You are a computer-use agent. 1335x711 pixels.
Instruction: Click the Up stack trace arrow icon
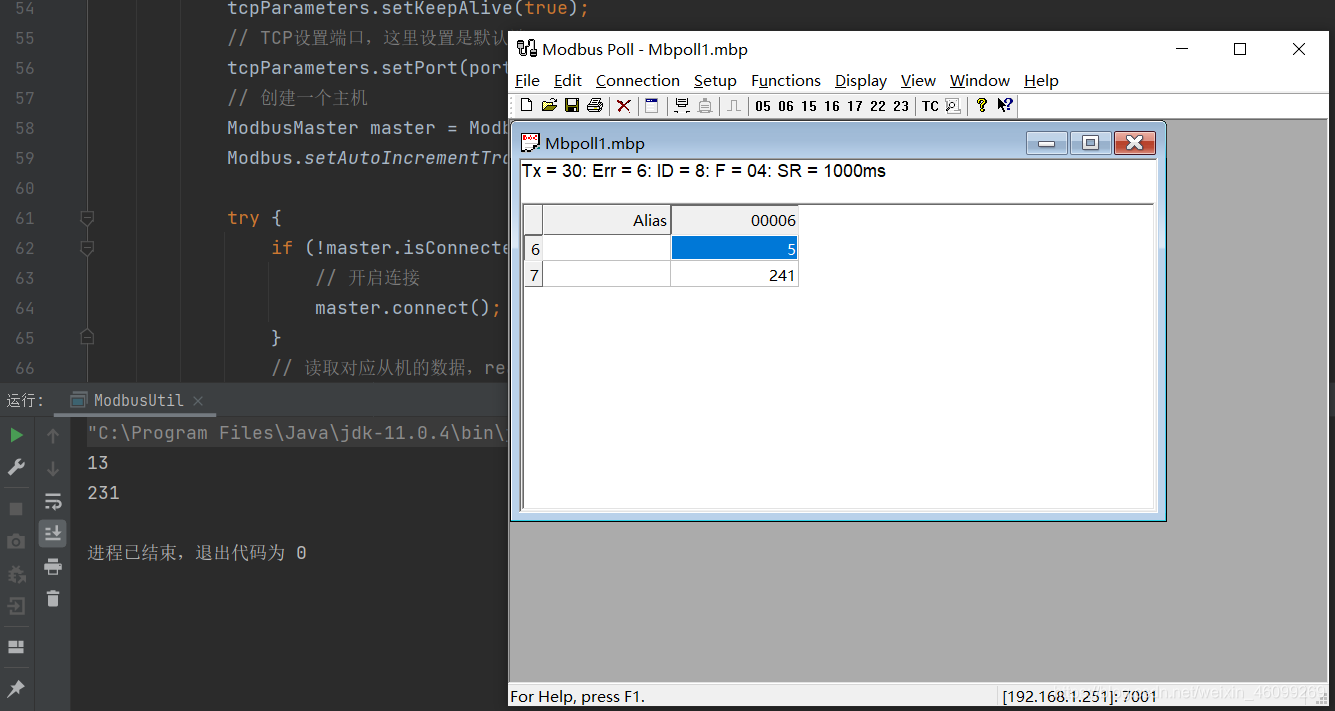[x=53, y=435]
